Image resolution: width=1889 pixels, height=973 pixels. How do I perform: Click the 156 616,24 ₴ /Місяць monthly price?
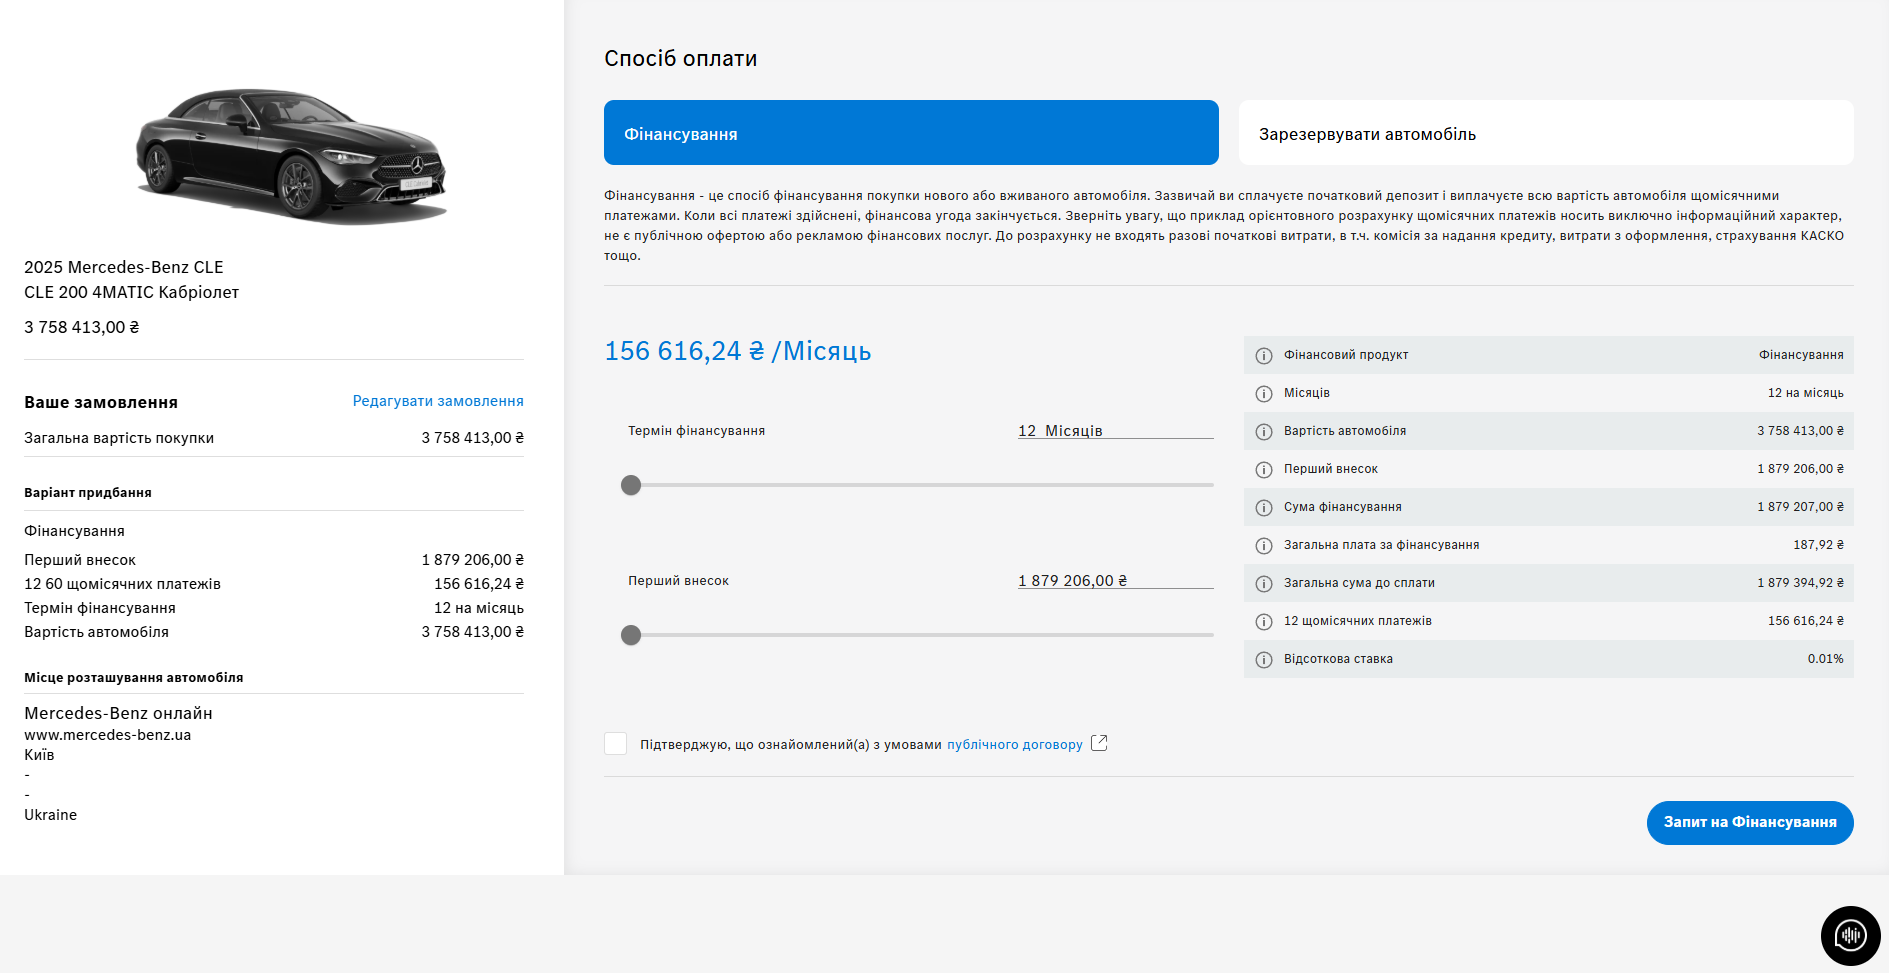738,351
